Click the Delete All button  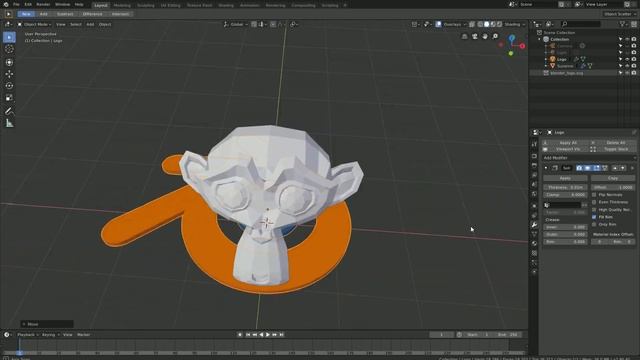(613, 143)
